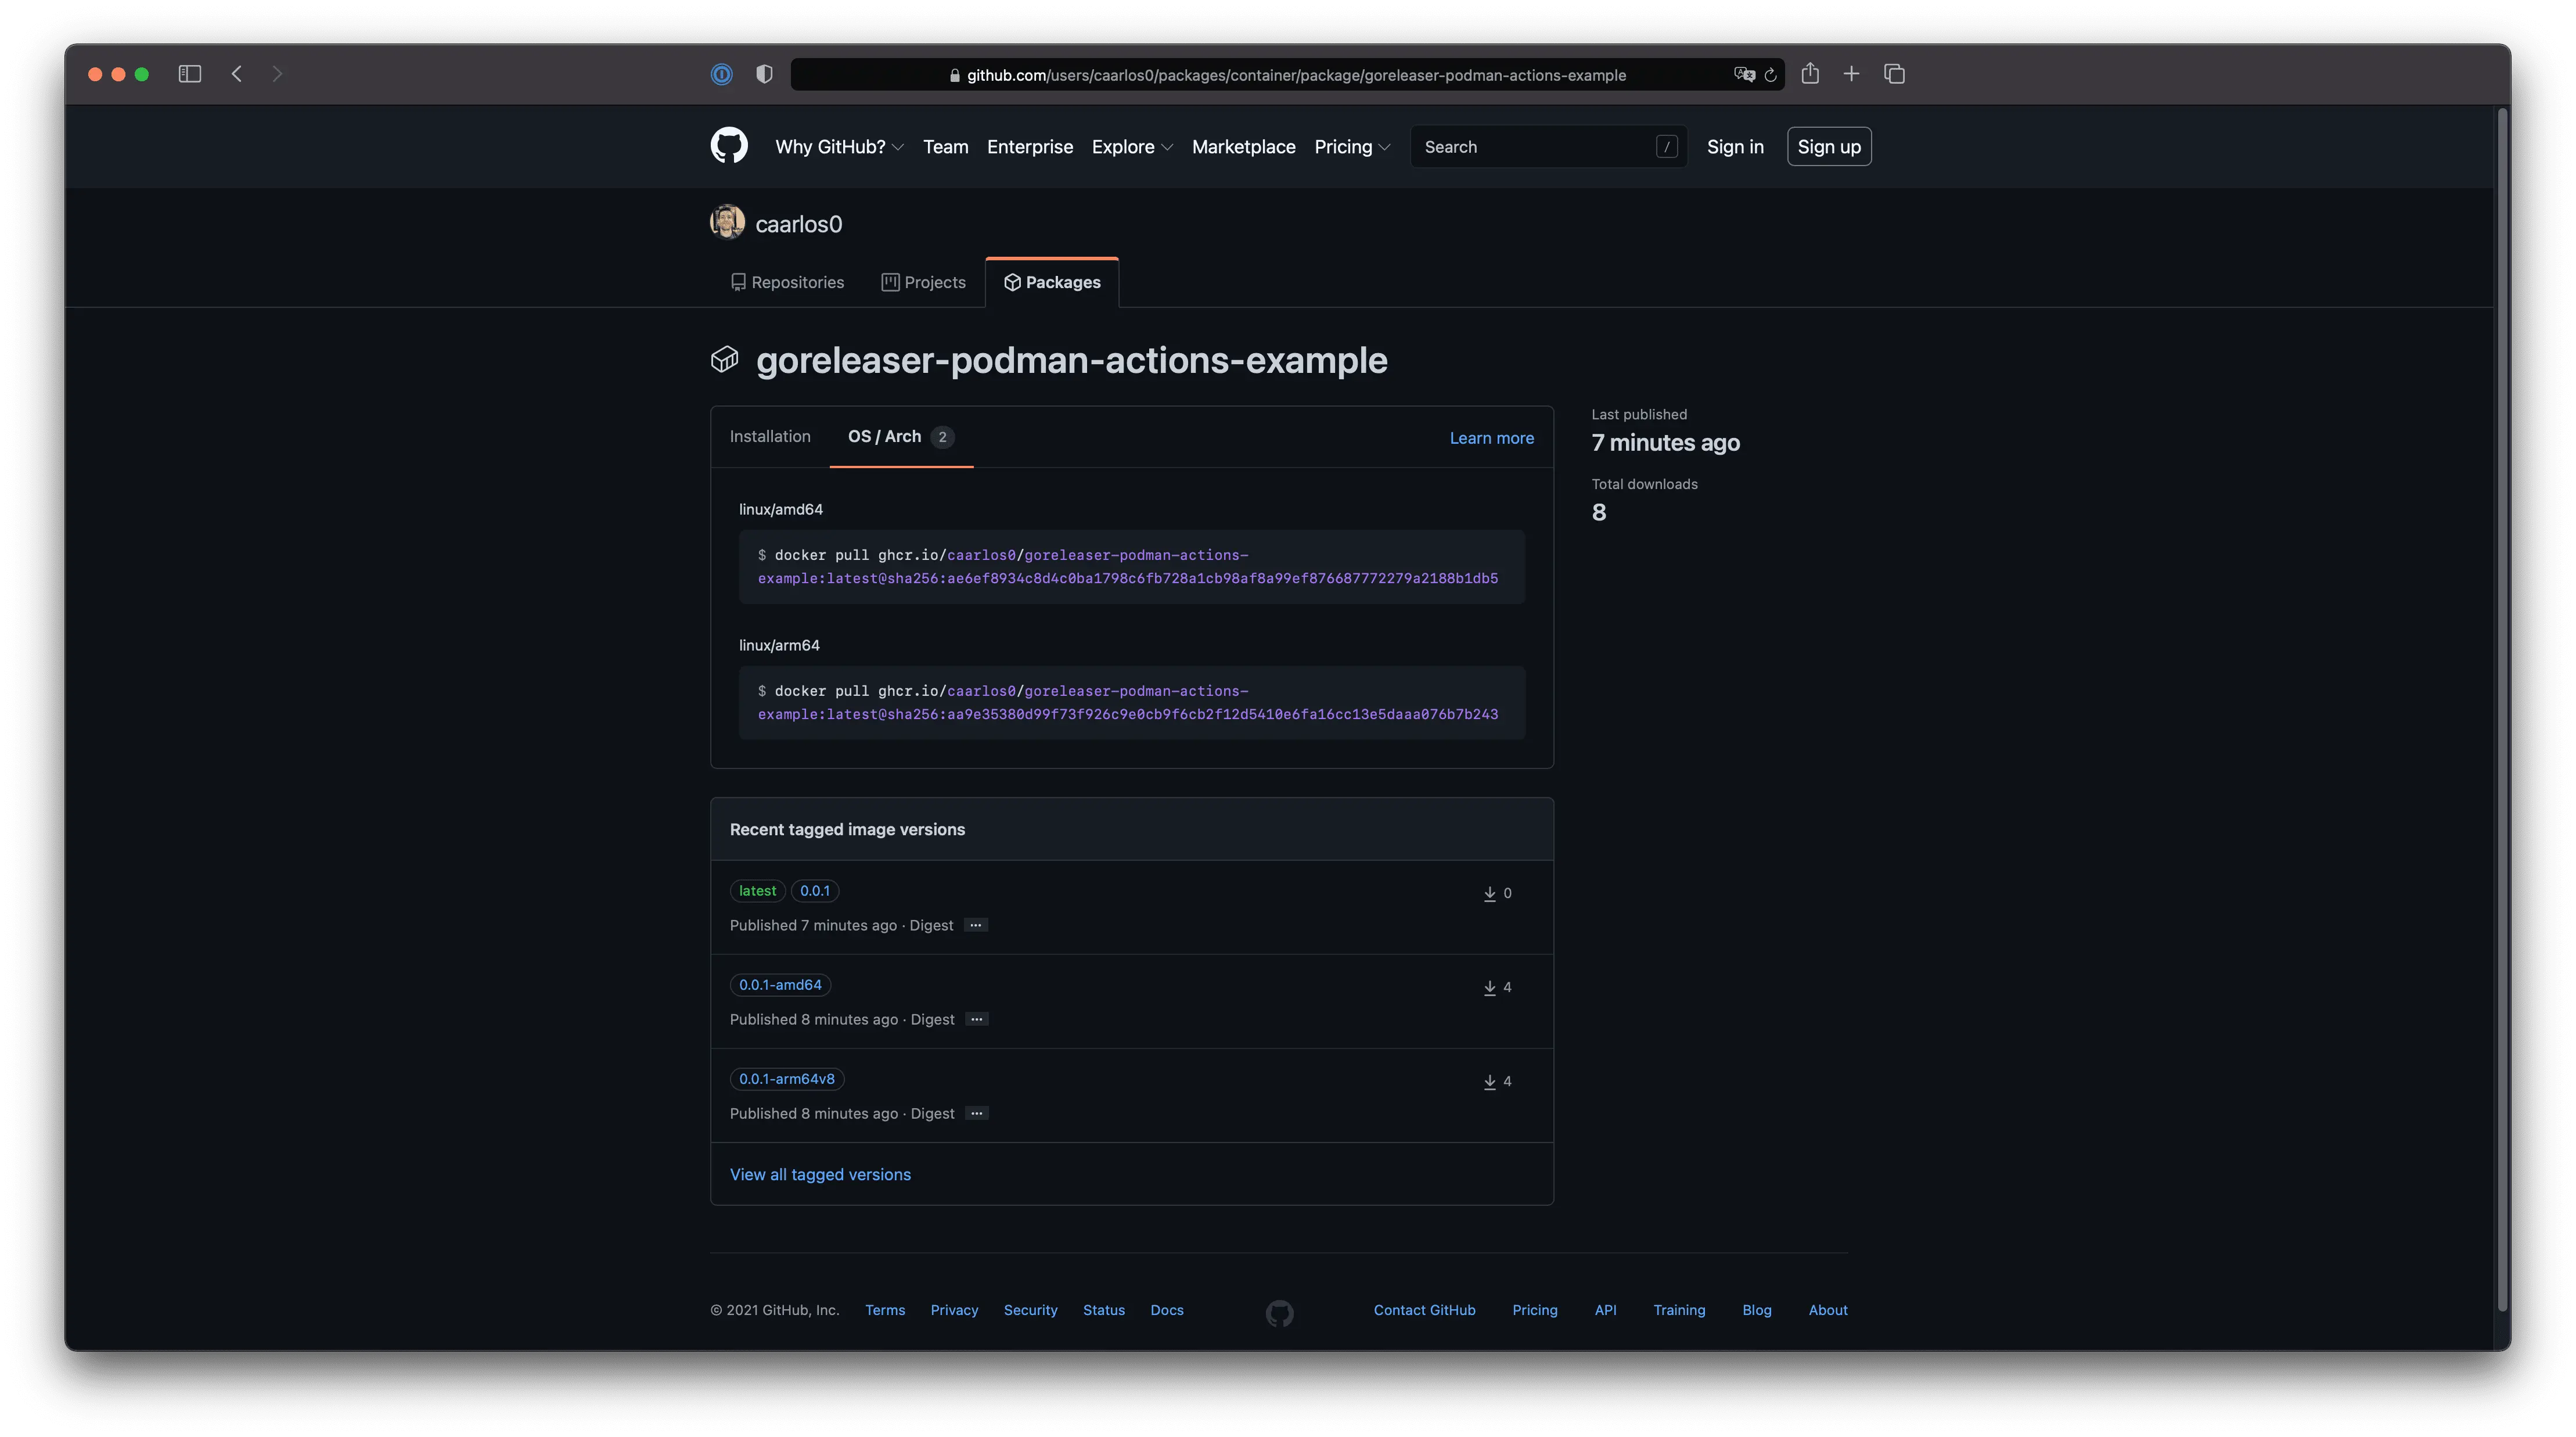The height and width of the screenshot is (1437, 2576).
Task: Expand the Pricing dropdown menu
Action: pos(1352,147)
